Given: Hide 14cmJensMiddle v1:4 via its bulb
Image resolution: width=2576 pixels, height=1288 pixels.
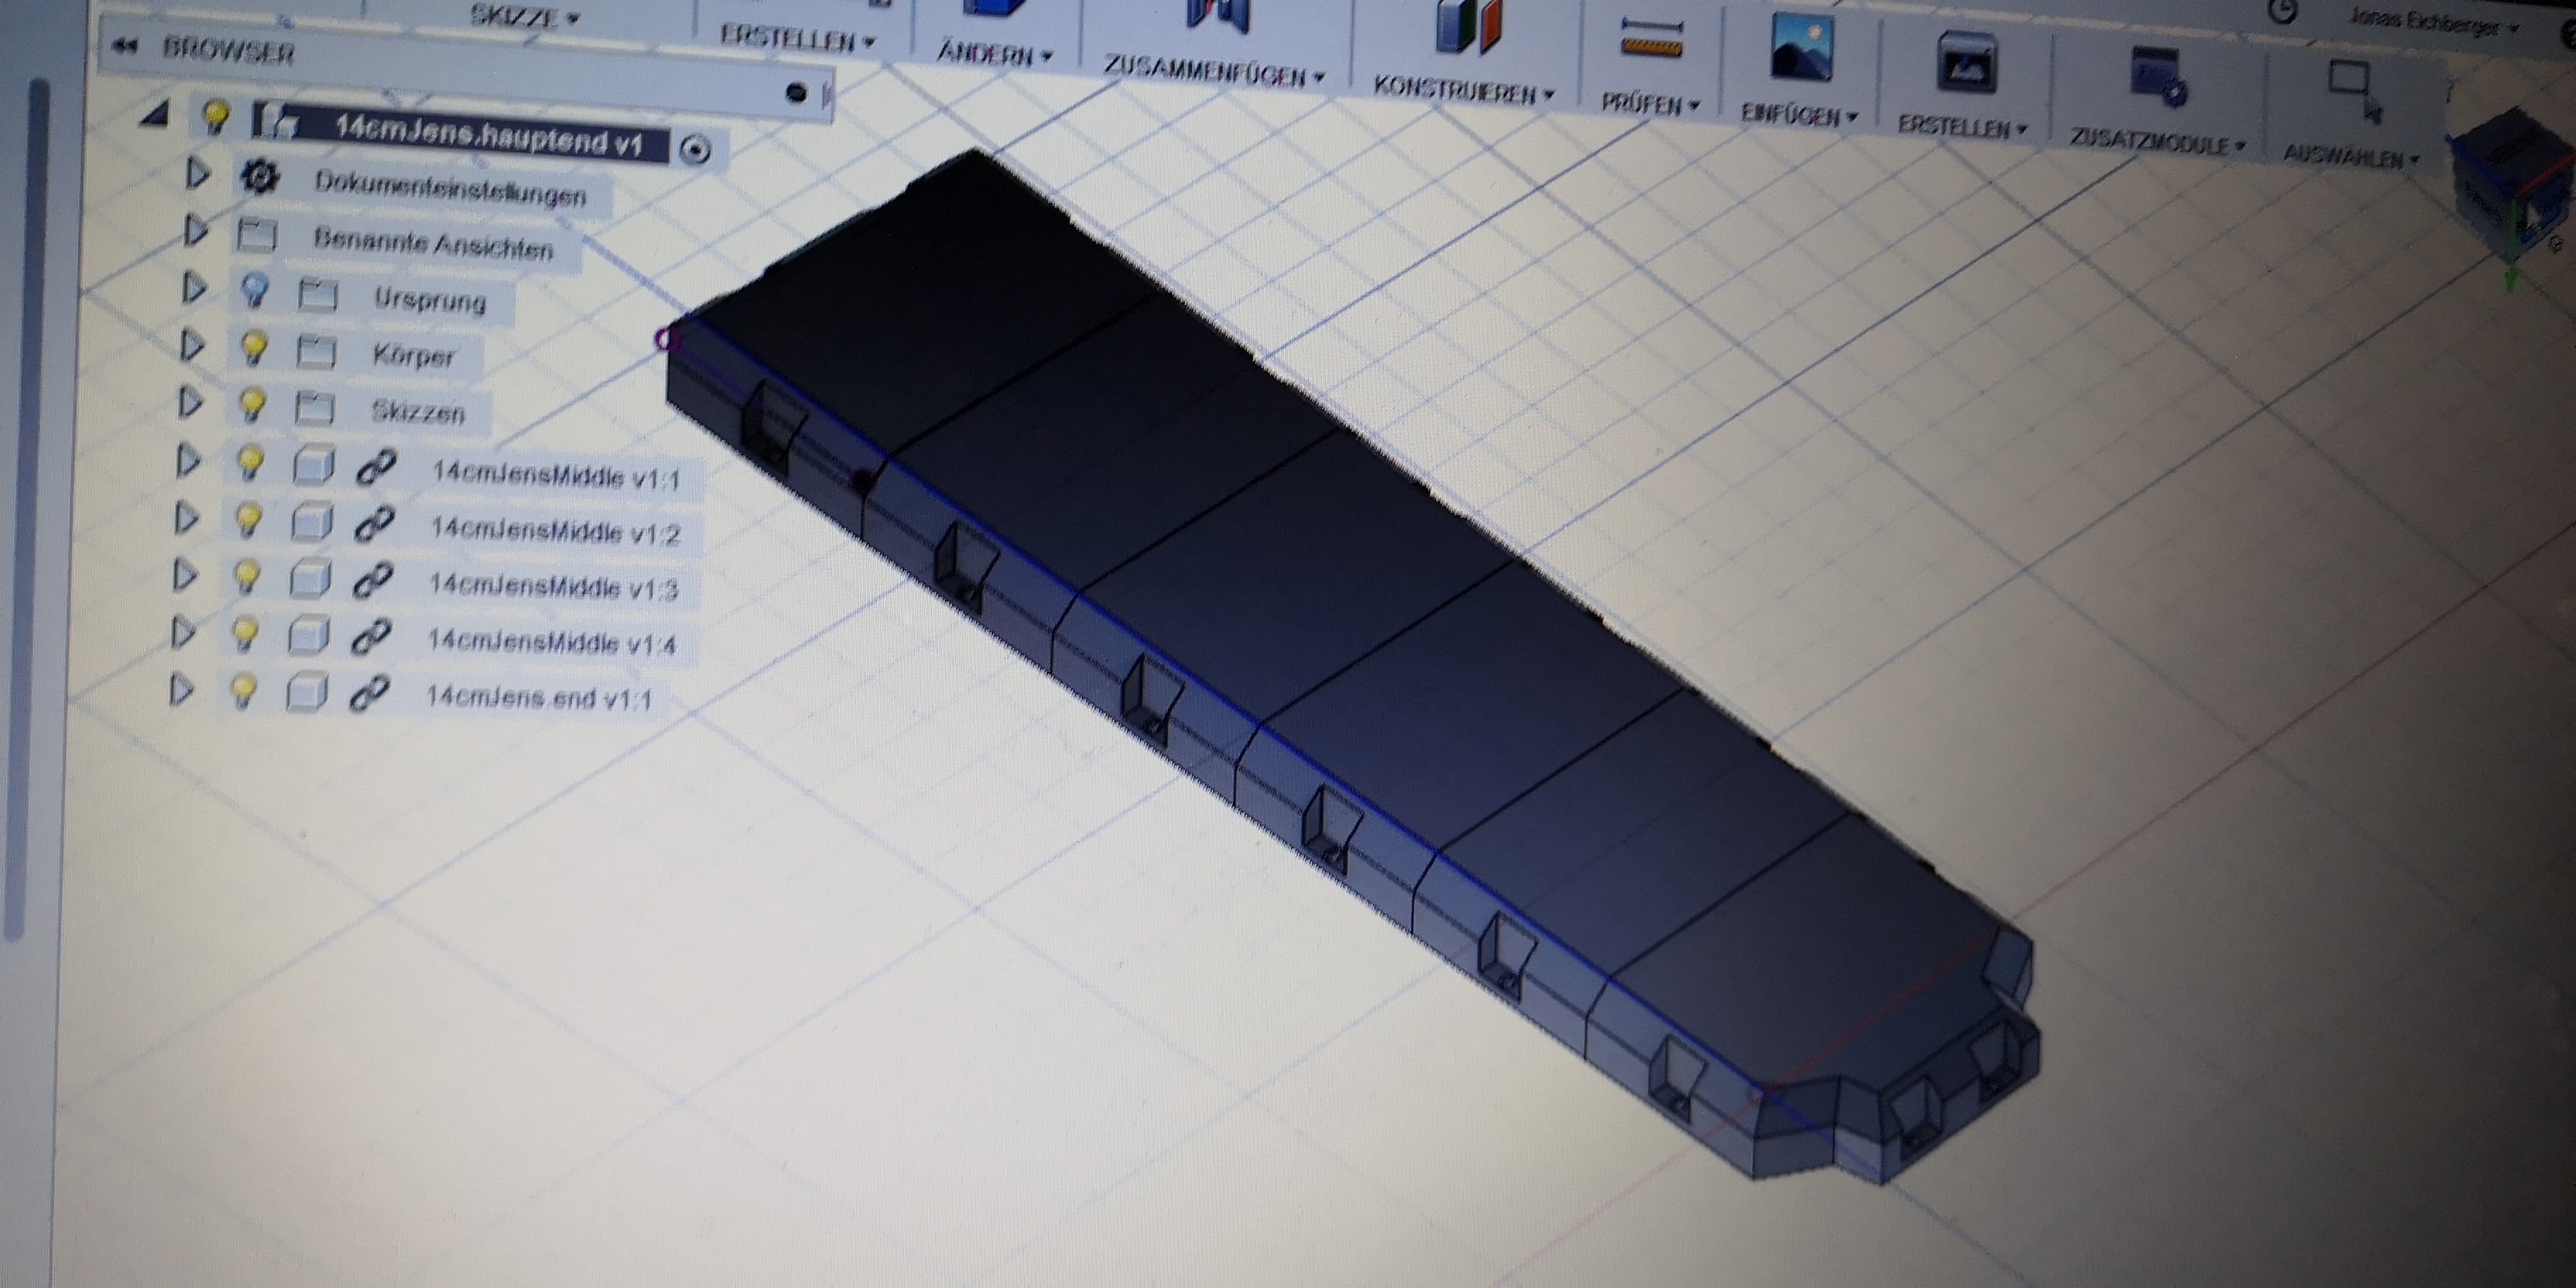Looking at the screenshot, I should (x=244, y=634).
